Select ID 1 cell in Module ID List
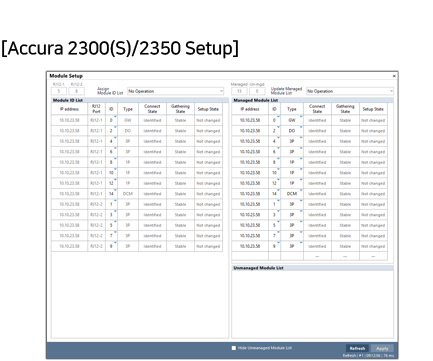 coord(111,204)
